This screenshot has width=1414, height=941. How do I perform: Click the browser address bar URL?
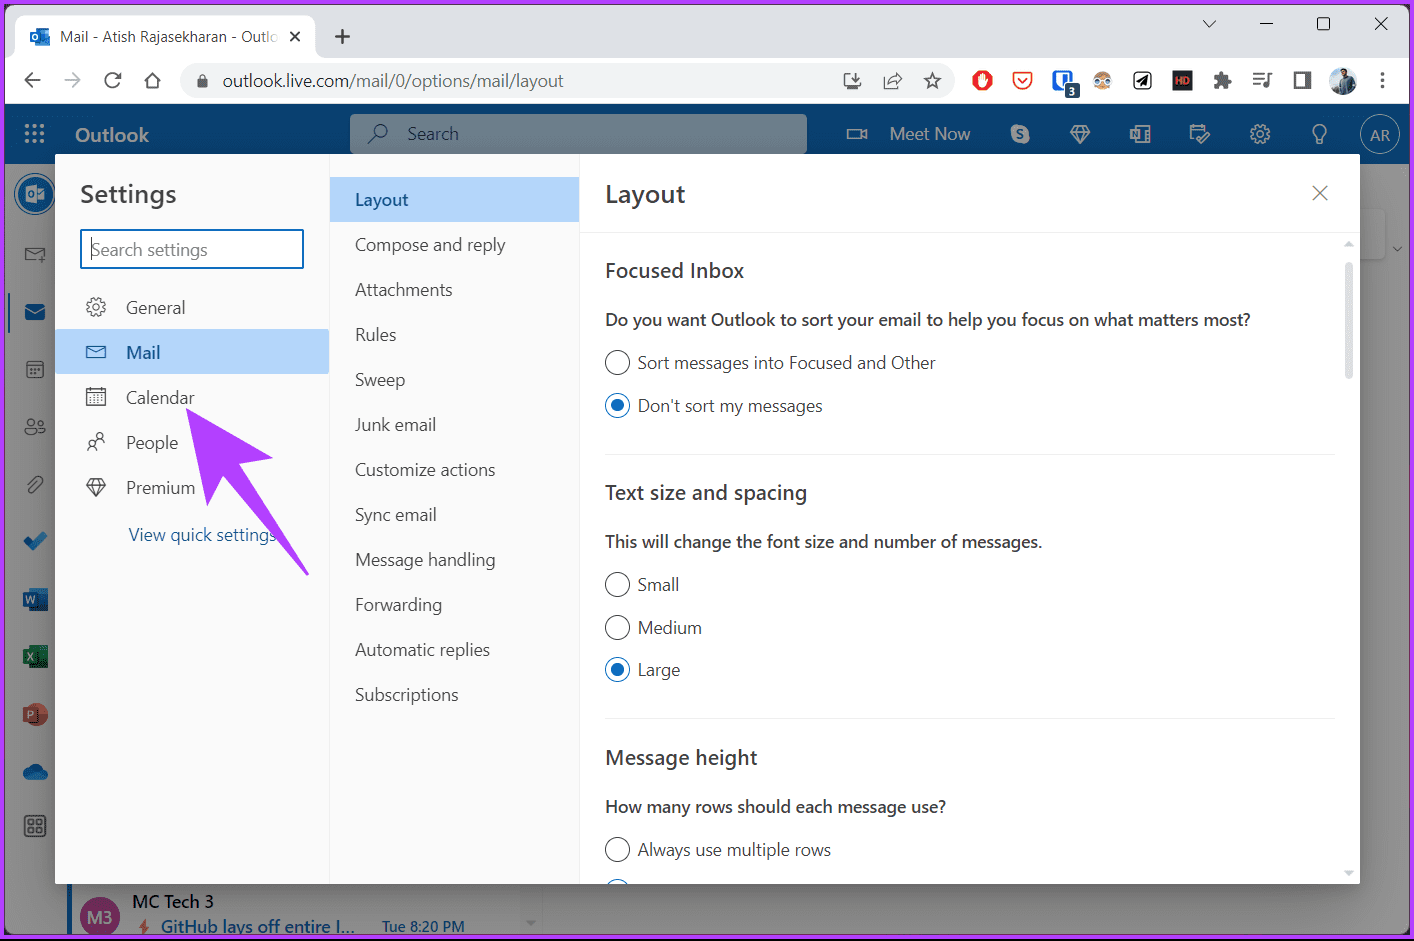pos(393,81)
